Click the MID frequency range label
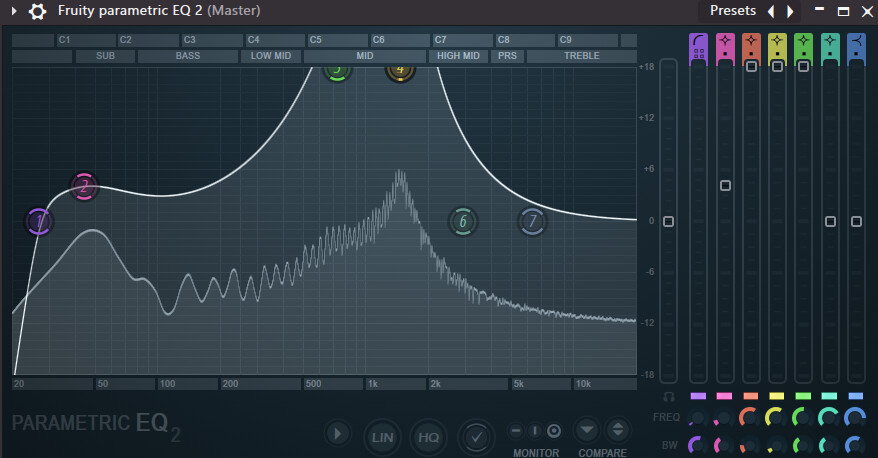This screenshot has height=458, width=878. pyautogui.click(x=365, y=56)
